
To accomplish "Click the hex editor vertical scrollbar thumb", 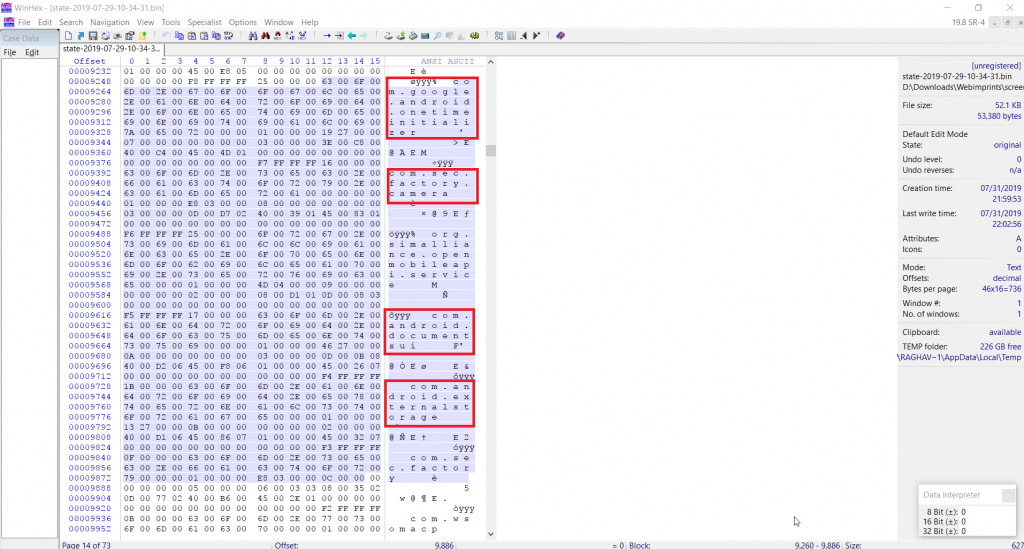I will coord(490,151).
